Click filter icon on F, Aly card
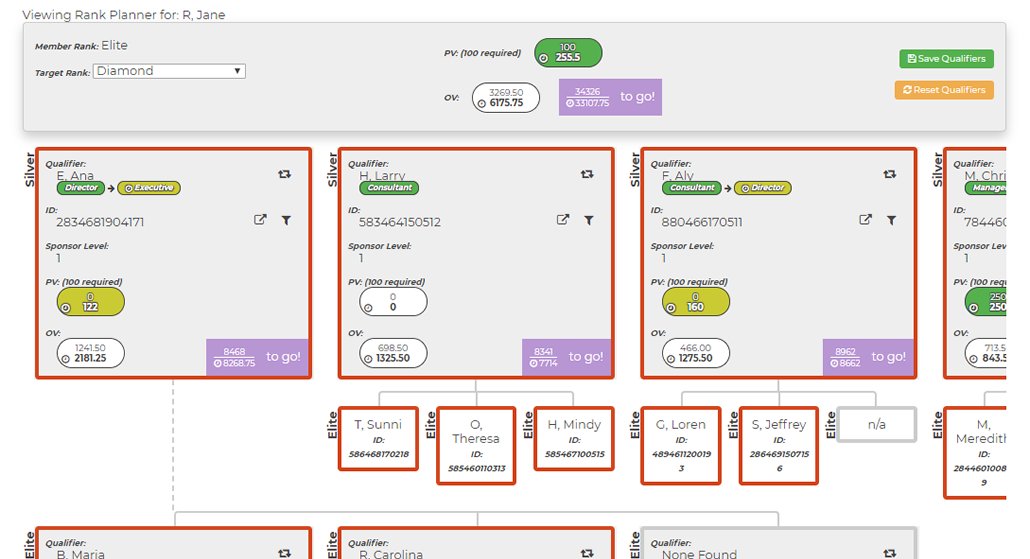The image size is (1030, 559). 892,220
